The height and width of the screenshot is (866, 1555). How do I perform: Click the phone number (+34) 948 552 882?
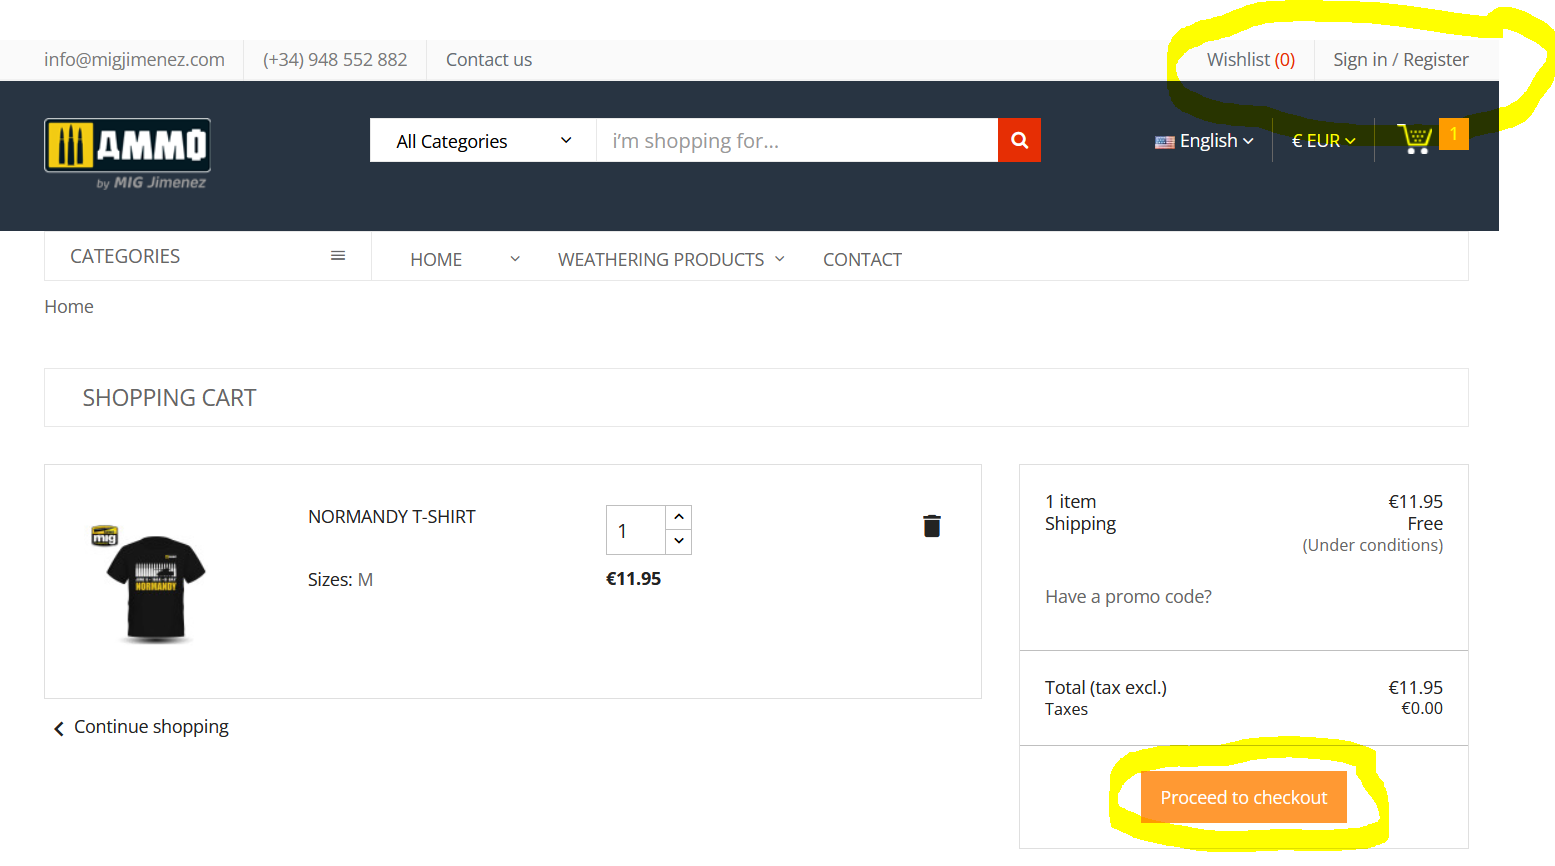tap(335, 60)
